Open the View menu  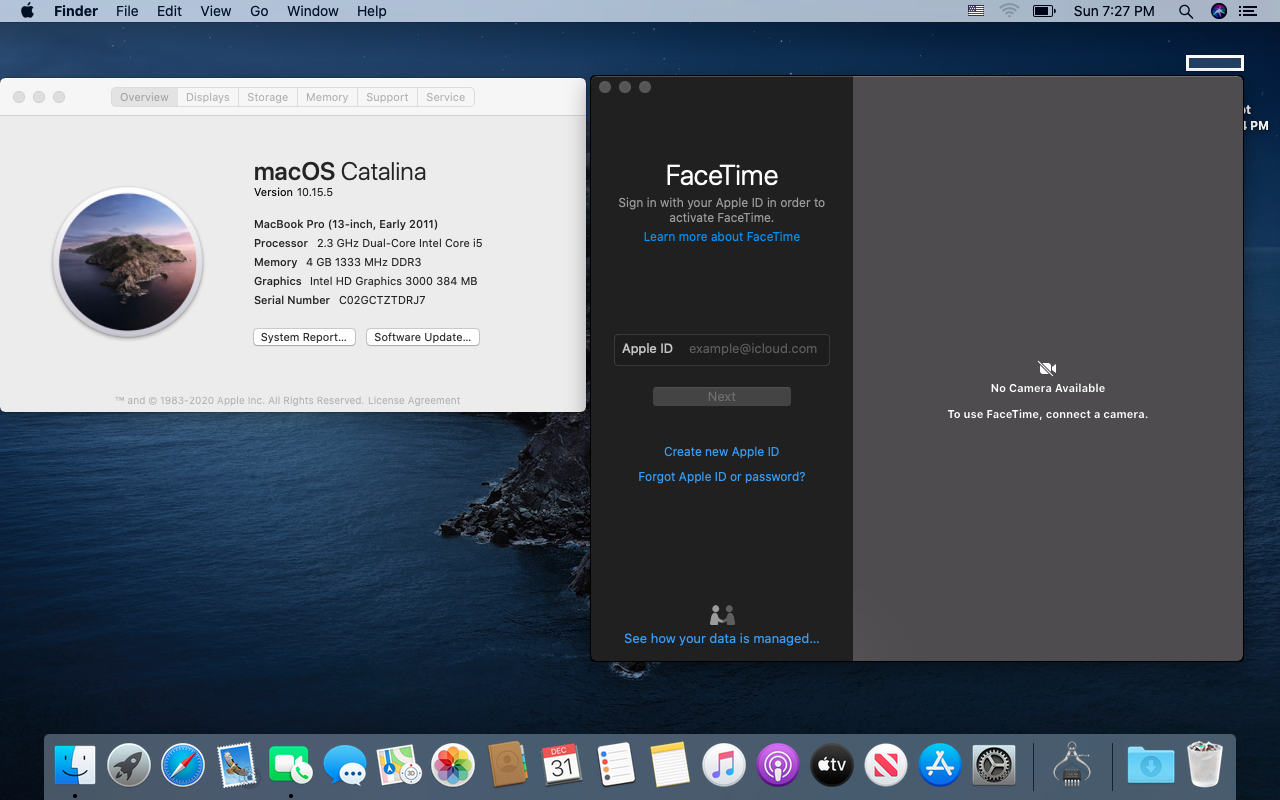215,11
